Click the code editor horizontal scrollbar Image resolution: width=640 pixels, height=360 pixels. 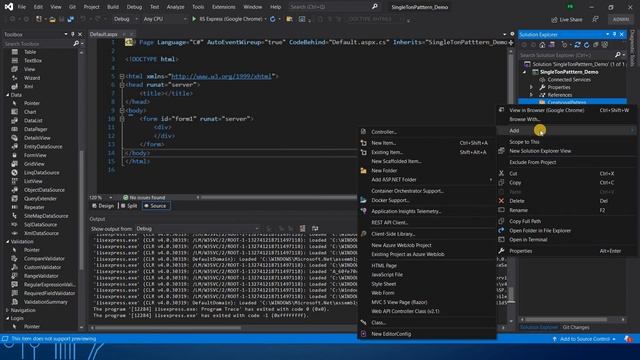click(x=278, y=198)
